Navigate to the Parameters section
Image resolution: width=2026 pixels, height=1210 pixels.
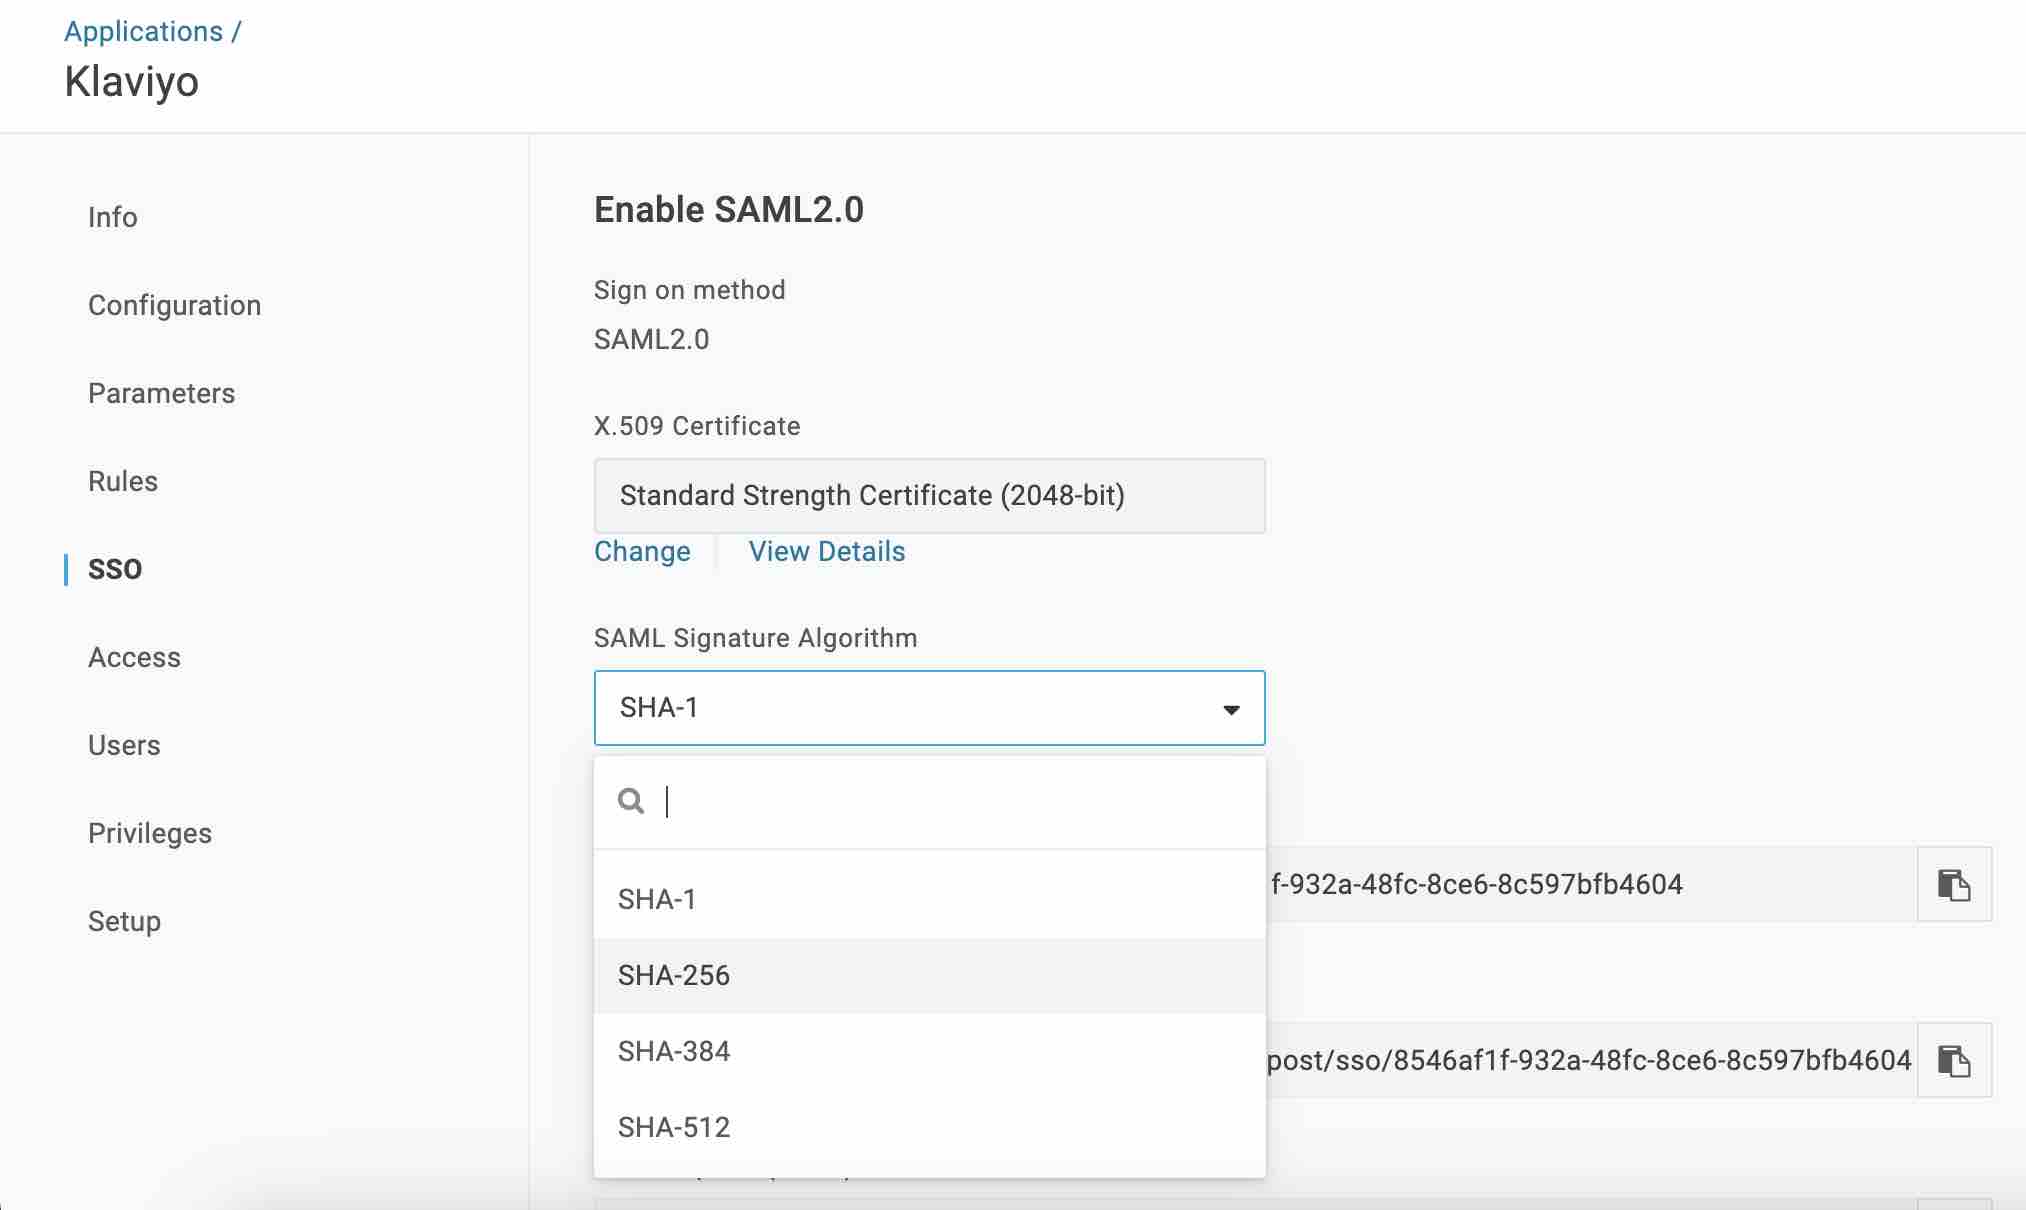tap(160, 392)
